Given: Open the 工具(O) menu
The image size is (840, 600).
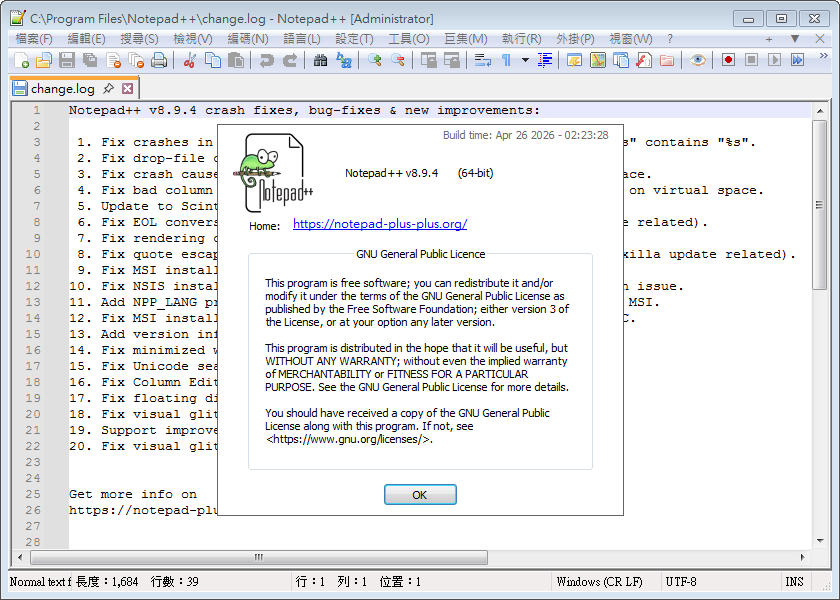Looking at the screenshot, I should click(409, 39).
